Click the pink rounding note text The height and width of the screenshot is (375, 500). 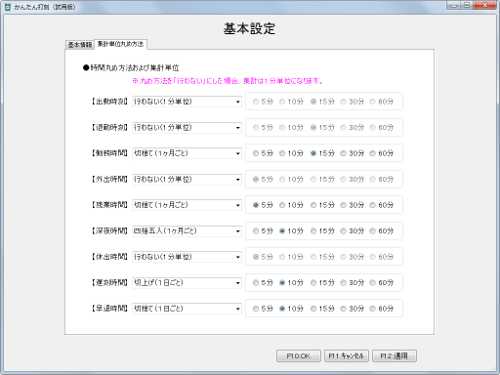(x=227, y=81)
